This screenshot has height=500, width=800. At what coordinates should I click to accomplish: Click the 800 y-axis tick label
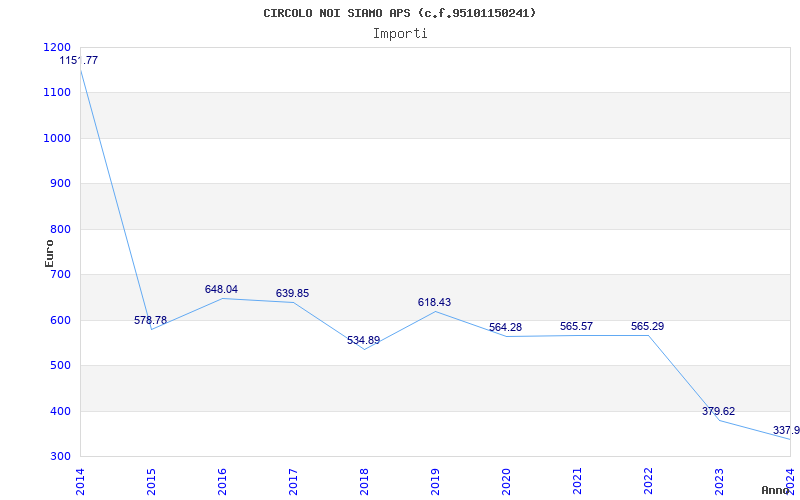(61, 230)
